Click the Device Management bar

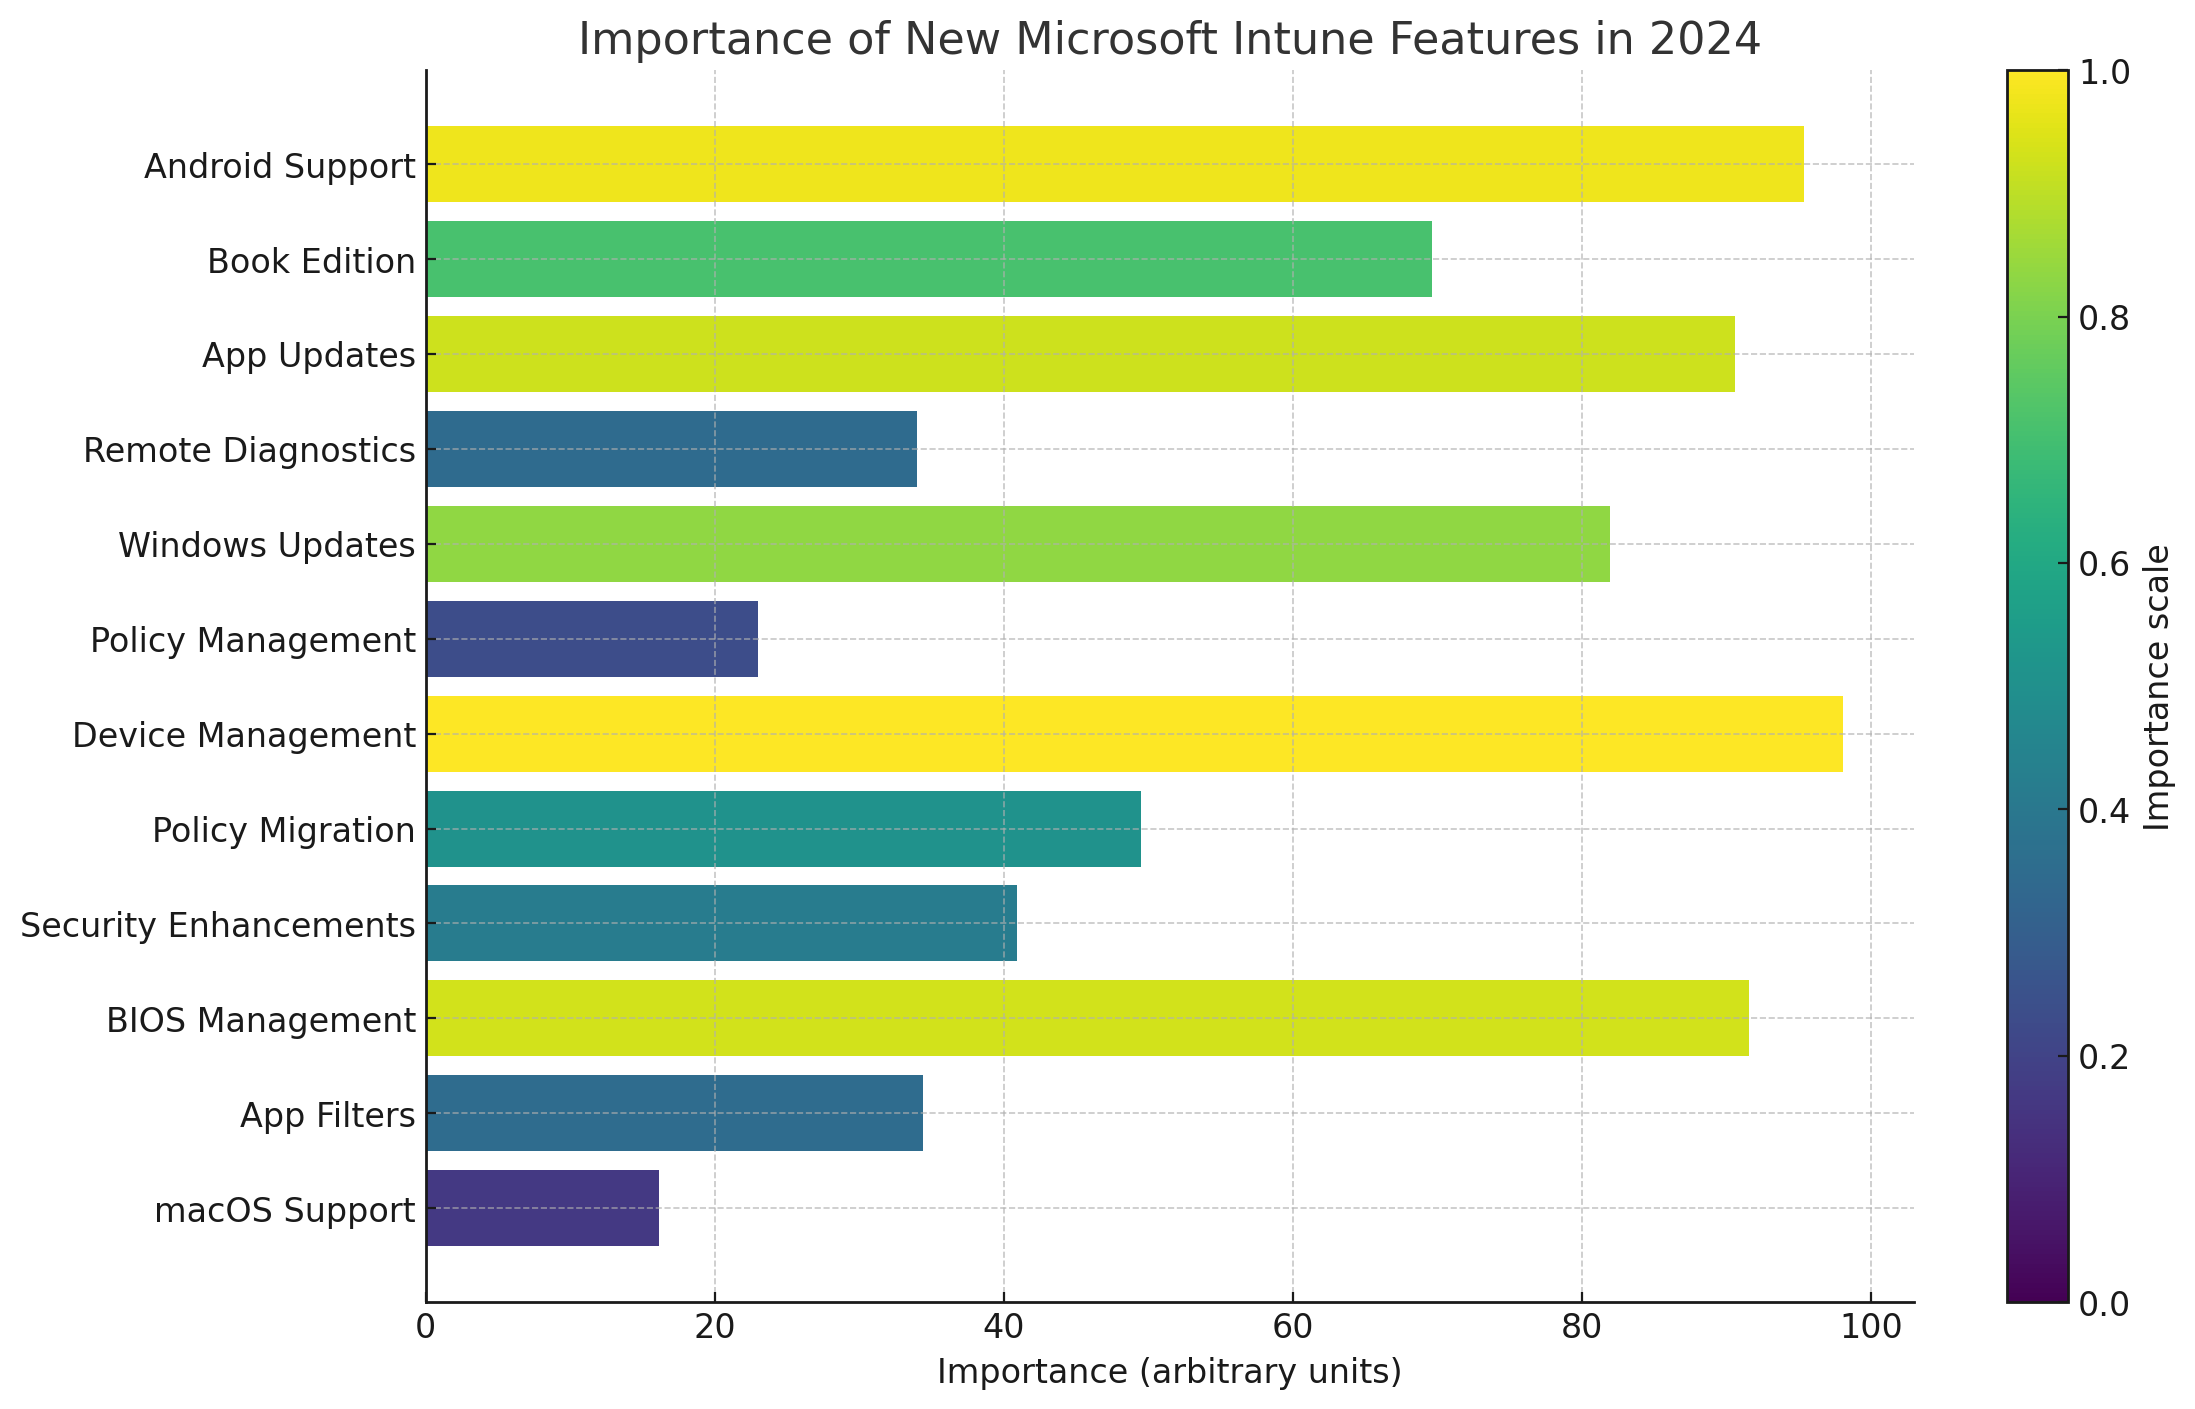click(x=1134, y=734)
